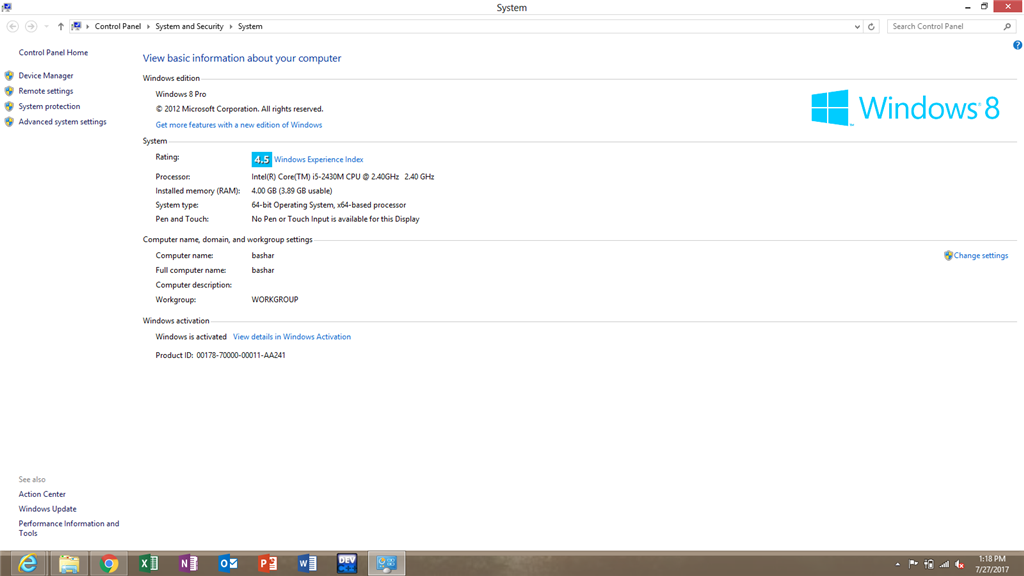
Task: Click the network signal tray icon
Action: [944, 564]
